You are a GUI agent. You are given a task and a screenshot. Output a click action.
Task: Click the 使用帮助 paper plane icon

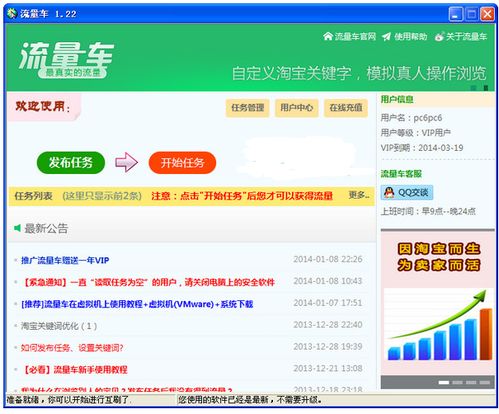387,36
